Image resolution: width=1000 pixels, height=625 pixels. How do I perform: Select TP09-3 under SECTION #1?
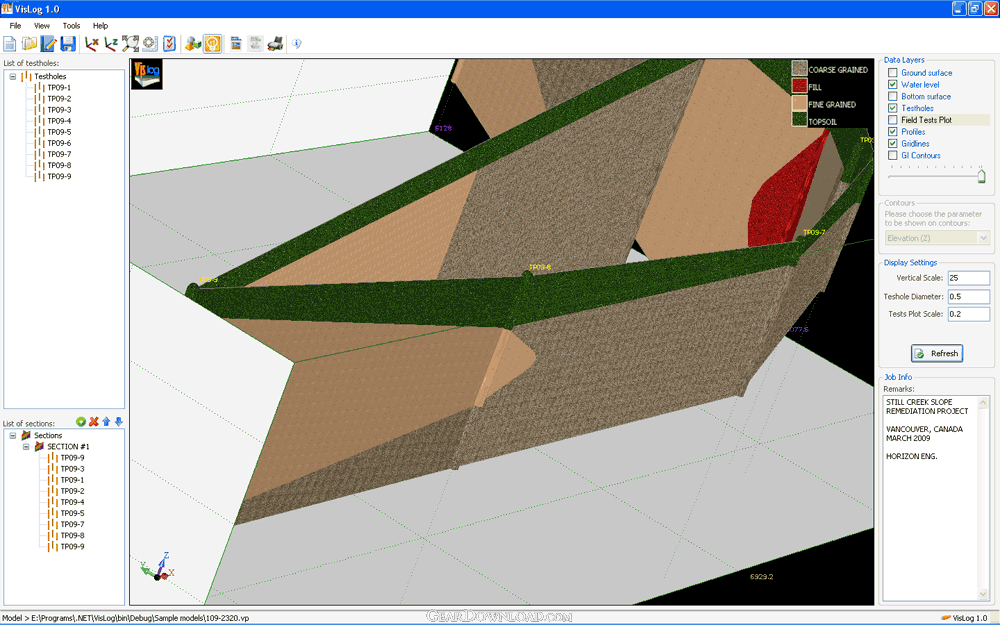click(72, 469)
